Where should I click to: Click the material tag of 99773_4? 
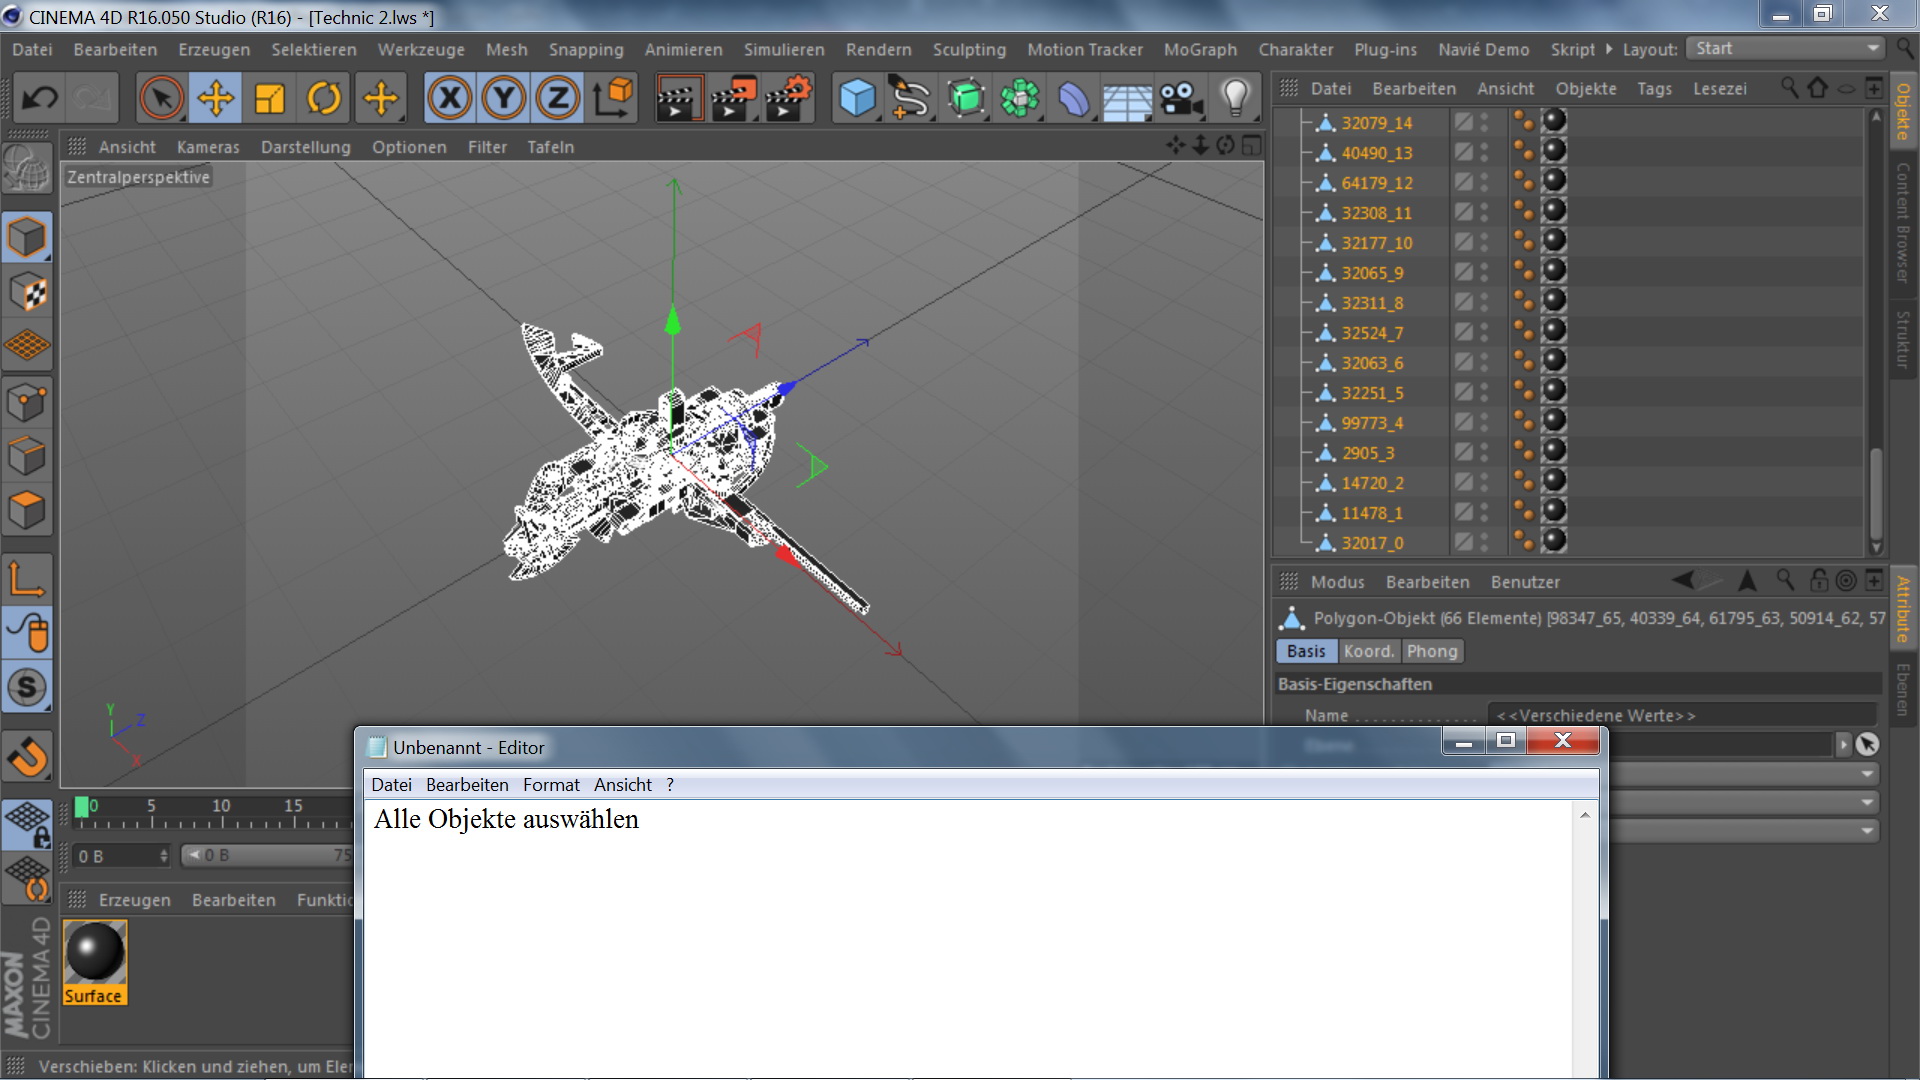tap(1554, 421)
